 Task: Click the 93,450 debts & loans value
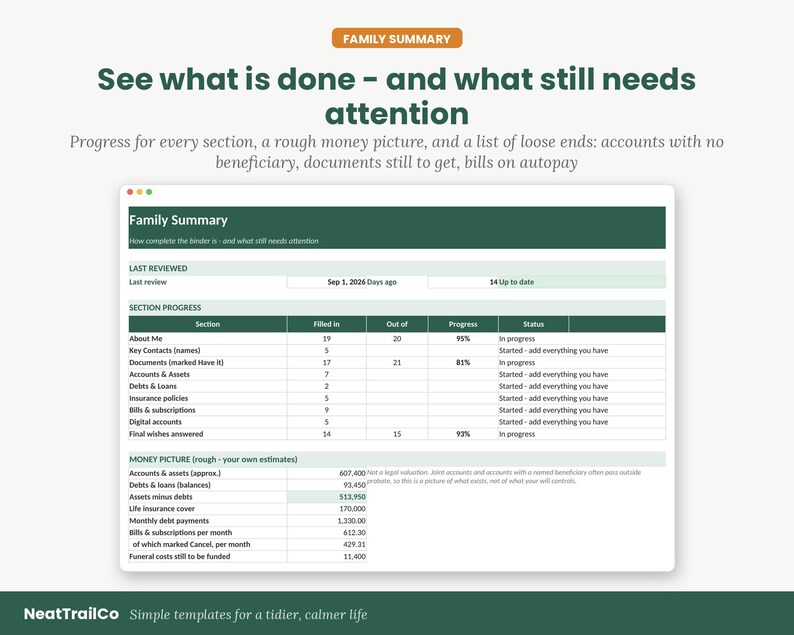click(327, 485)
